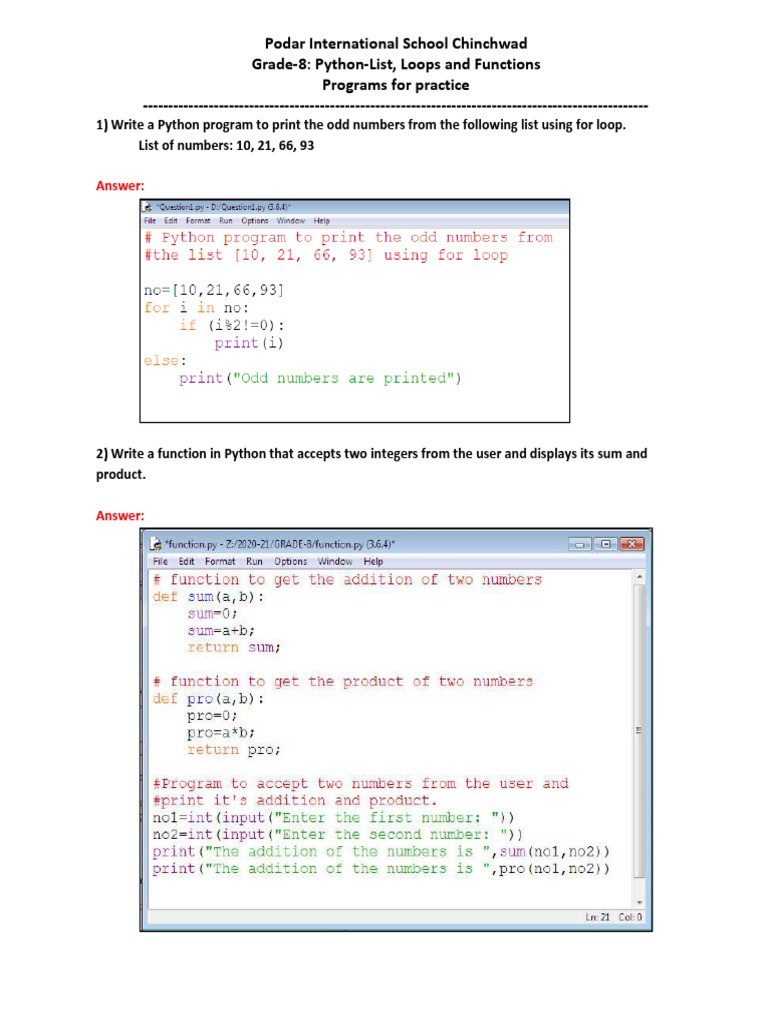Open Run menu in function.py window
Screen dimensions: 768x1024
coord(254,561)
